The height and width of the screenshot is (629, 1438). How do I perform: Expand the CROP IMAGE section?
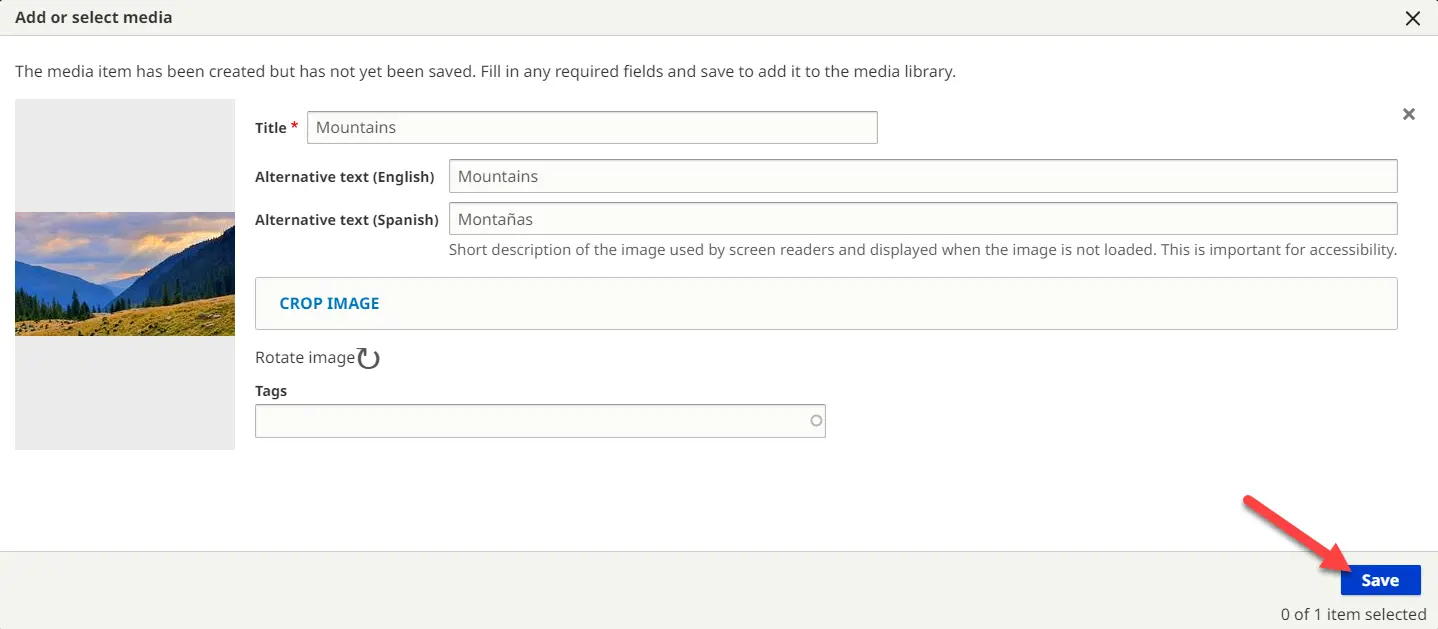[x=329, y=303]
